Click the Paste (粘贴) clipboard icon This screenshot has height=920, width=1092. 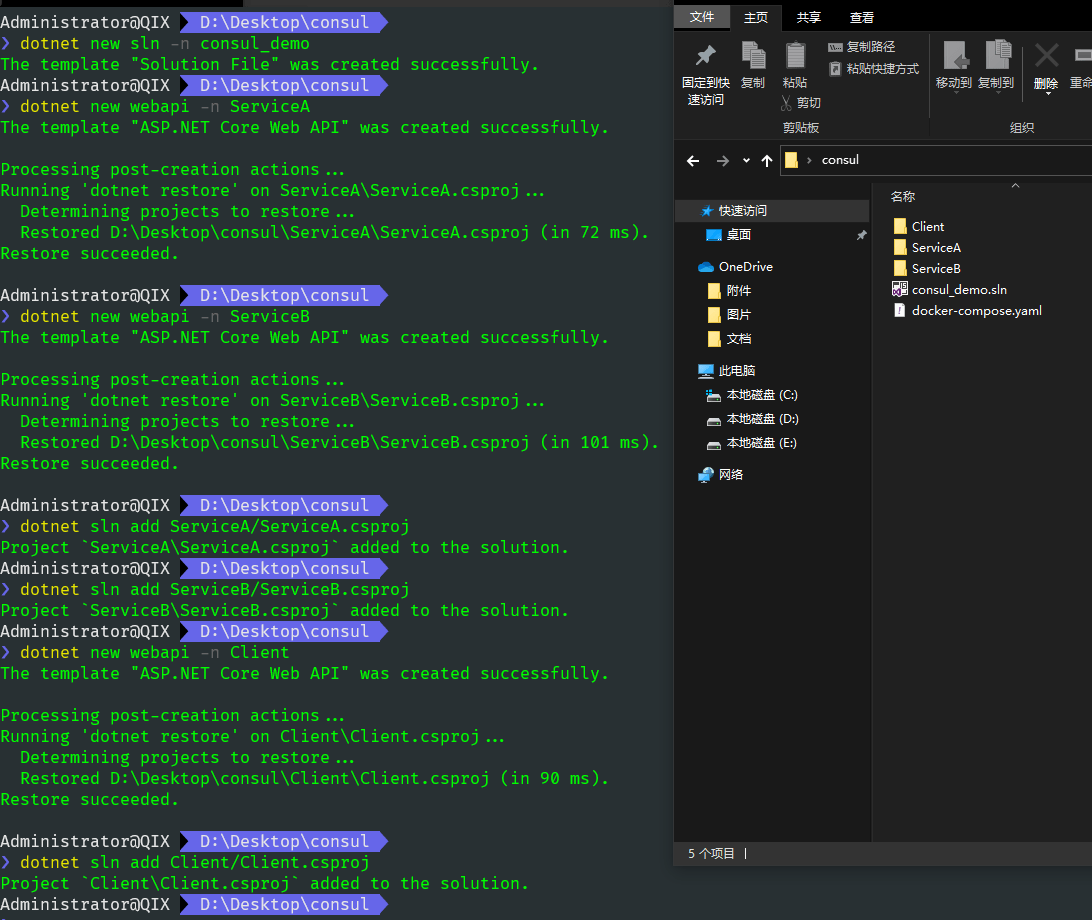click(795, 57)
